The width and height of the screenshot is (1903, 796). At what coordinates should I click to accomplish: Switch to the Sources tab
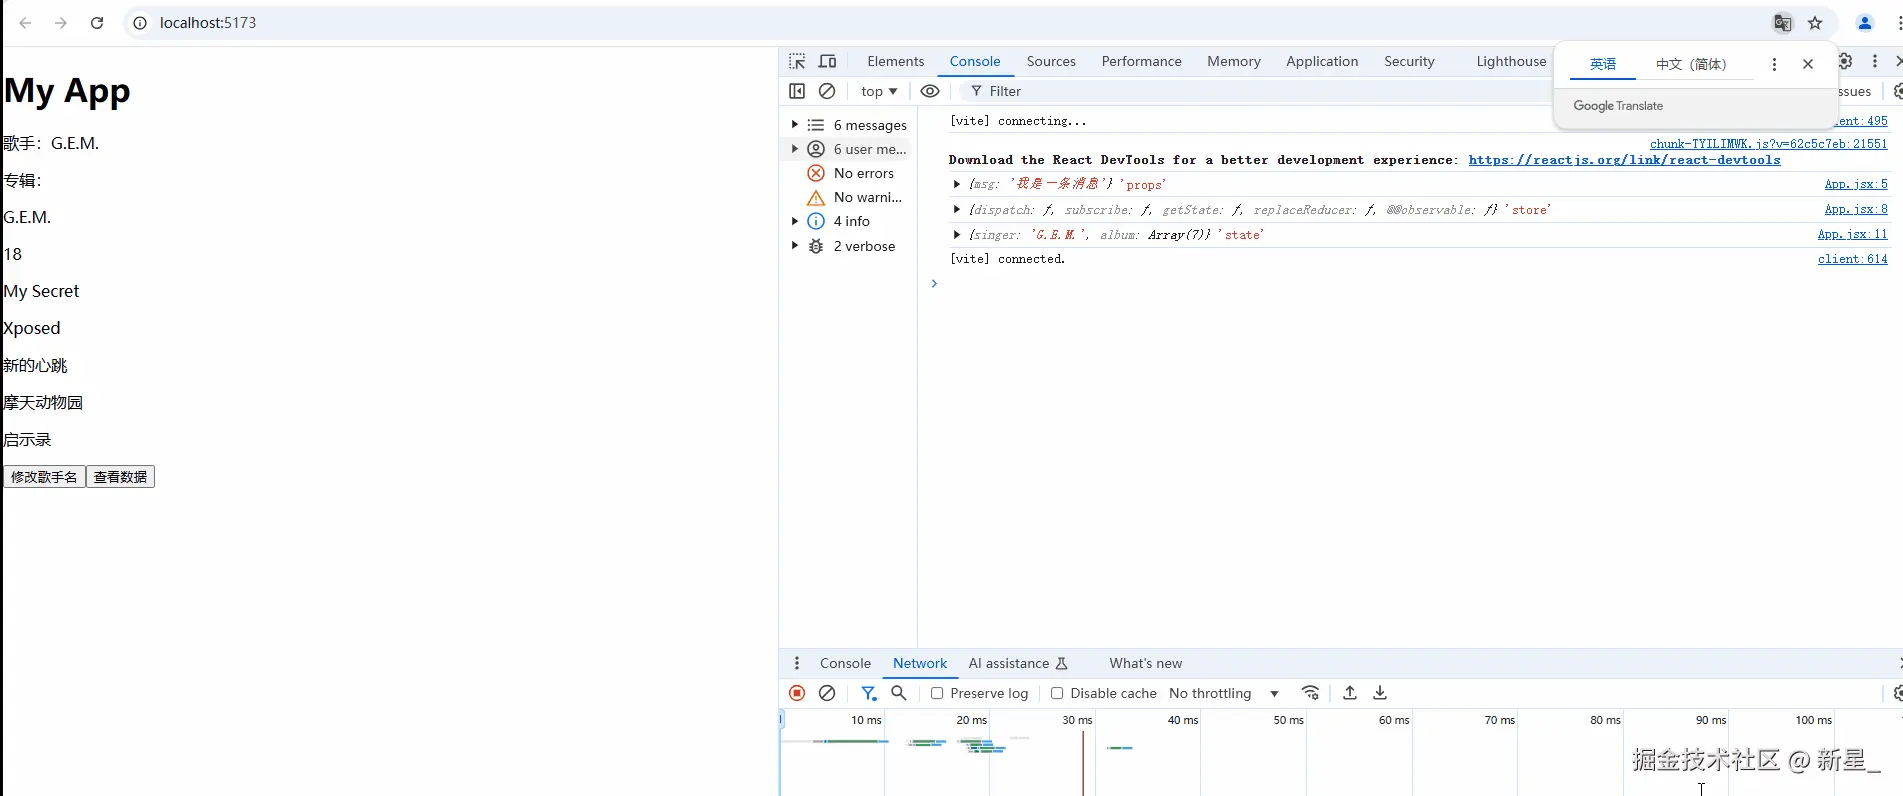point(1051,61)
